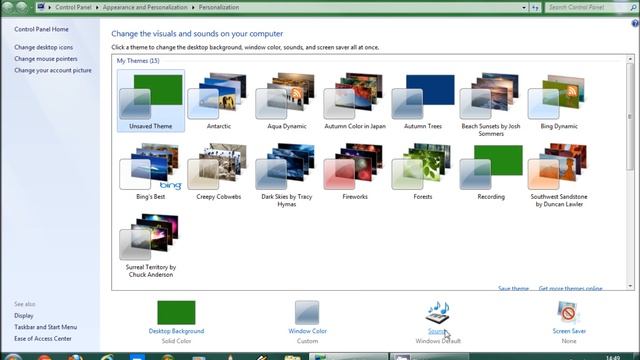The image size is (640, 360).
Task: Click the taskbar clock
Action: (x=613, y=357)
